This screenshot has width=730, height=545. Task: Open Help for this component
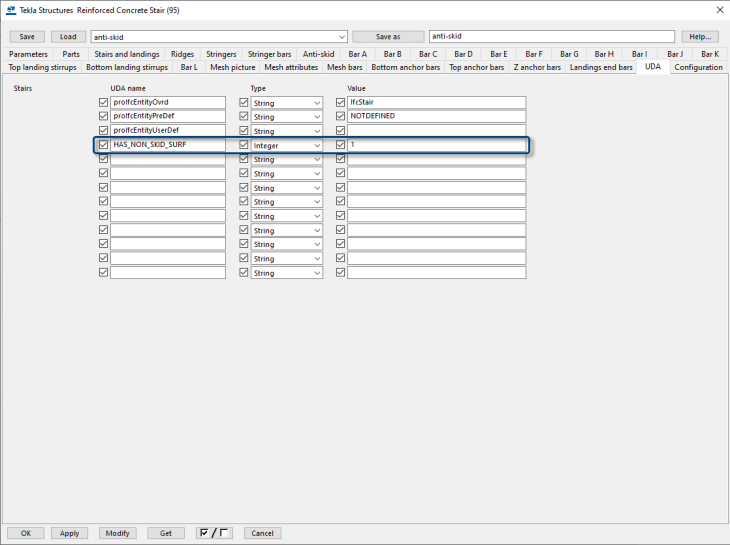coord(700,37)
